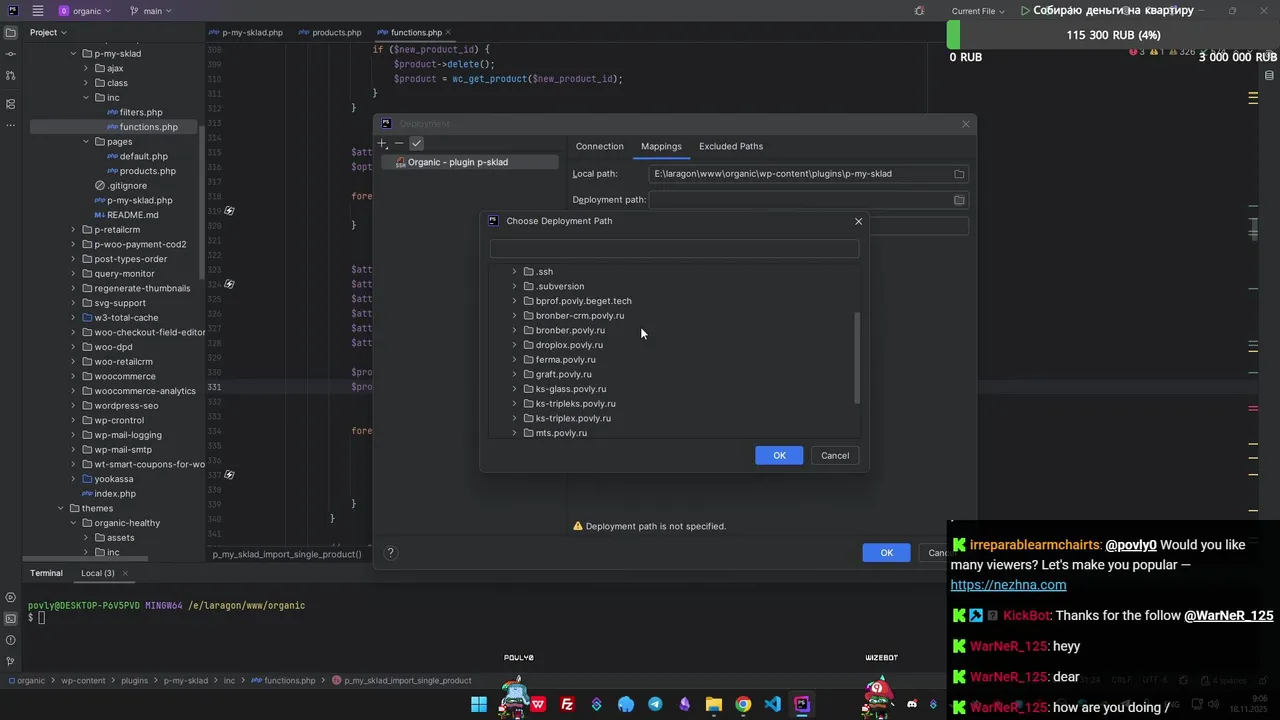Viewport: 1280px width, 720px height.
Task: Cancel the Choose Deployment Path dialog
Action: tap(835, 455)
